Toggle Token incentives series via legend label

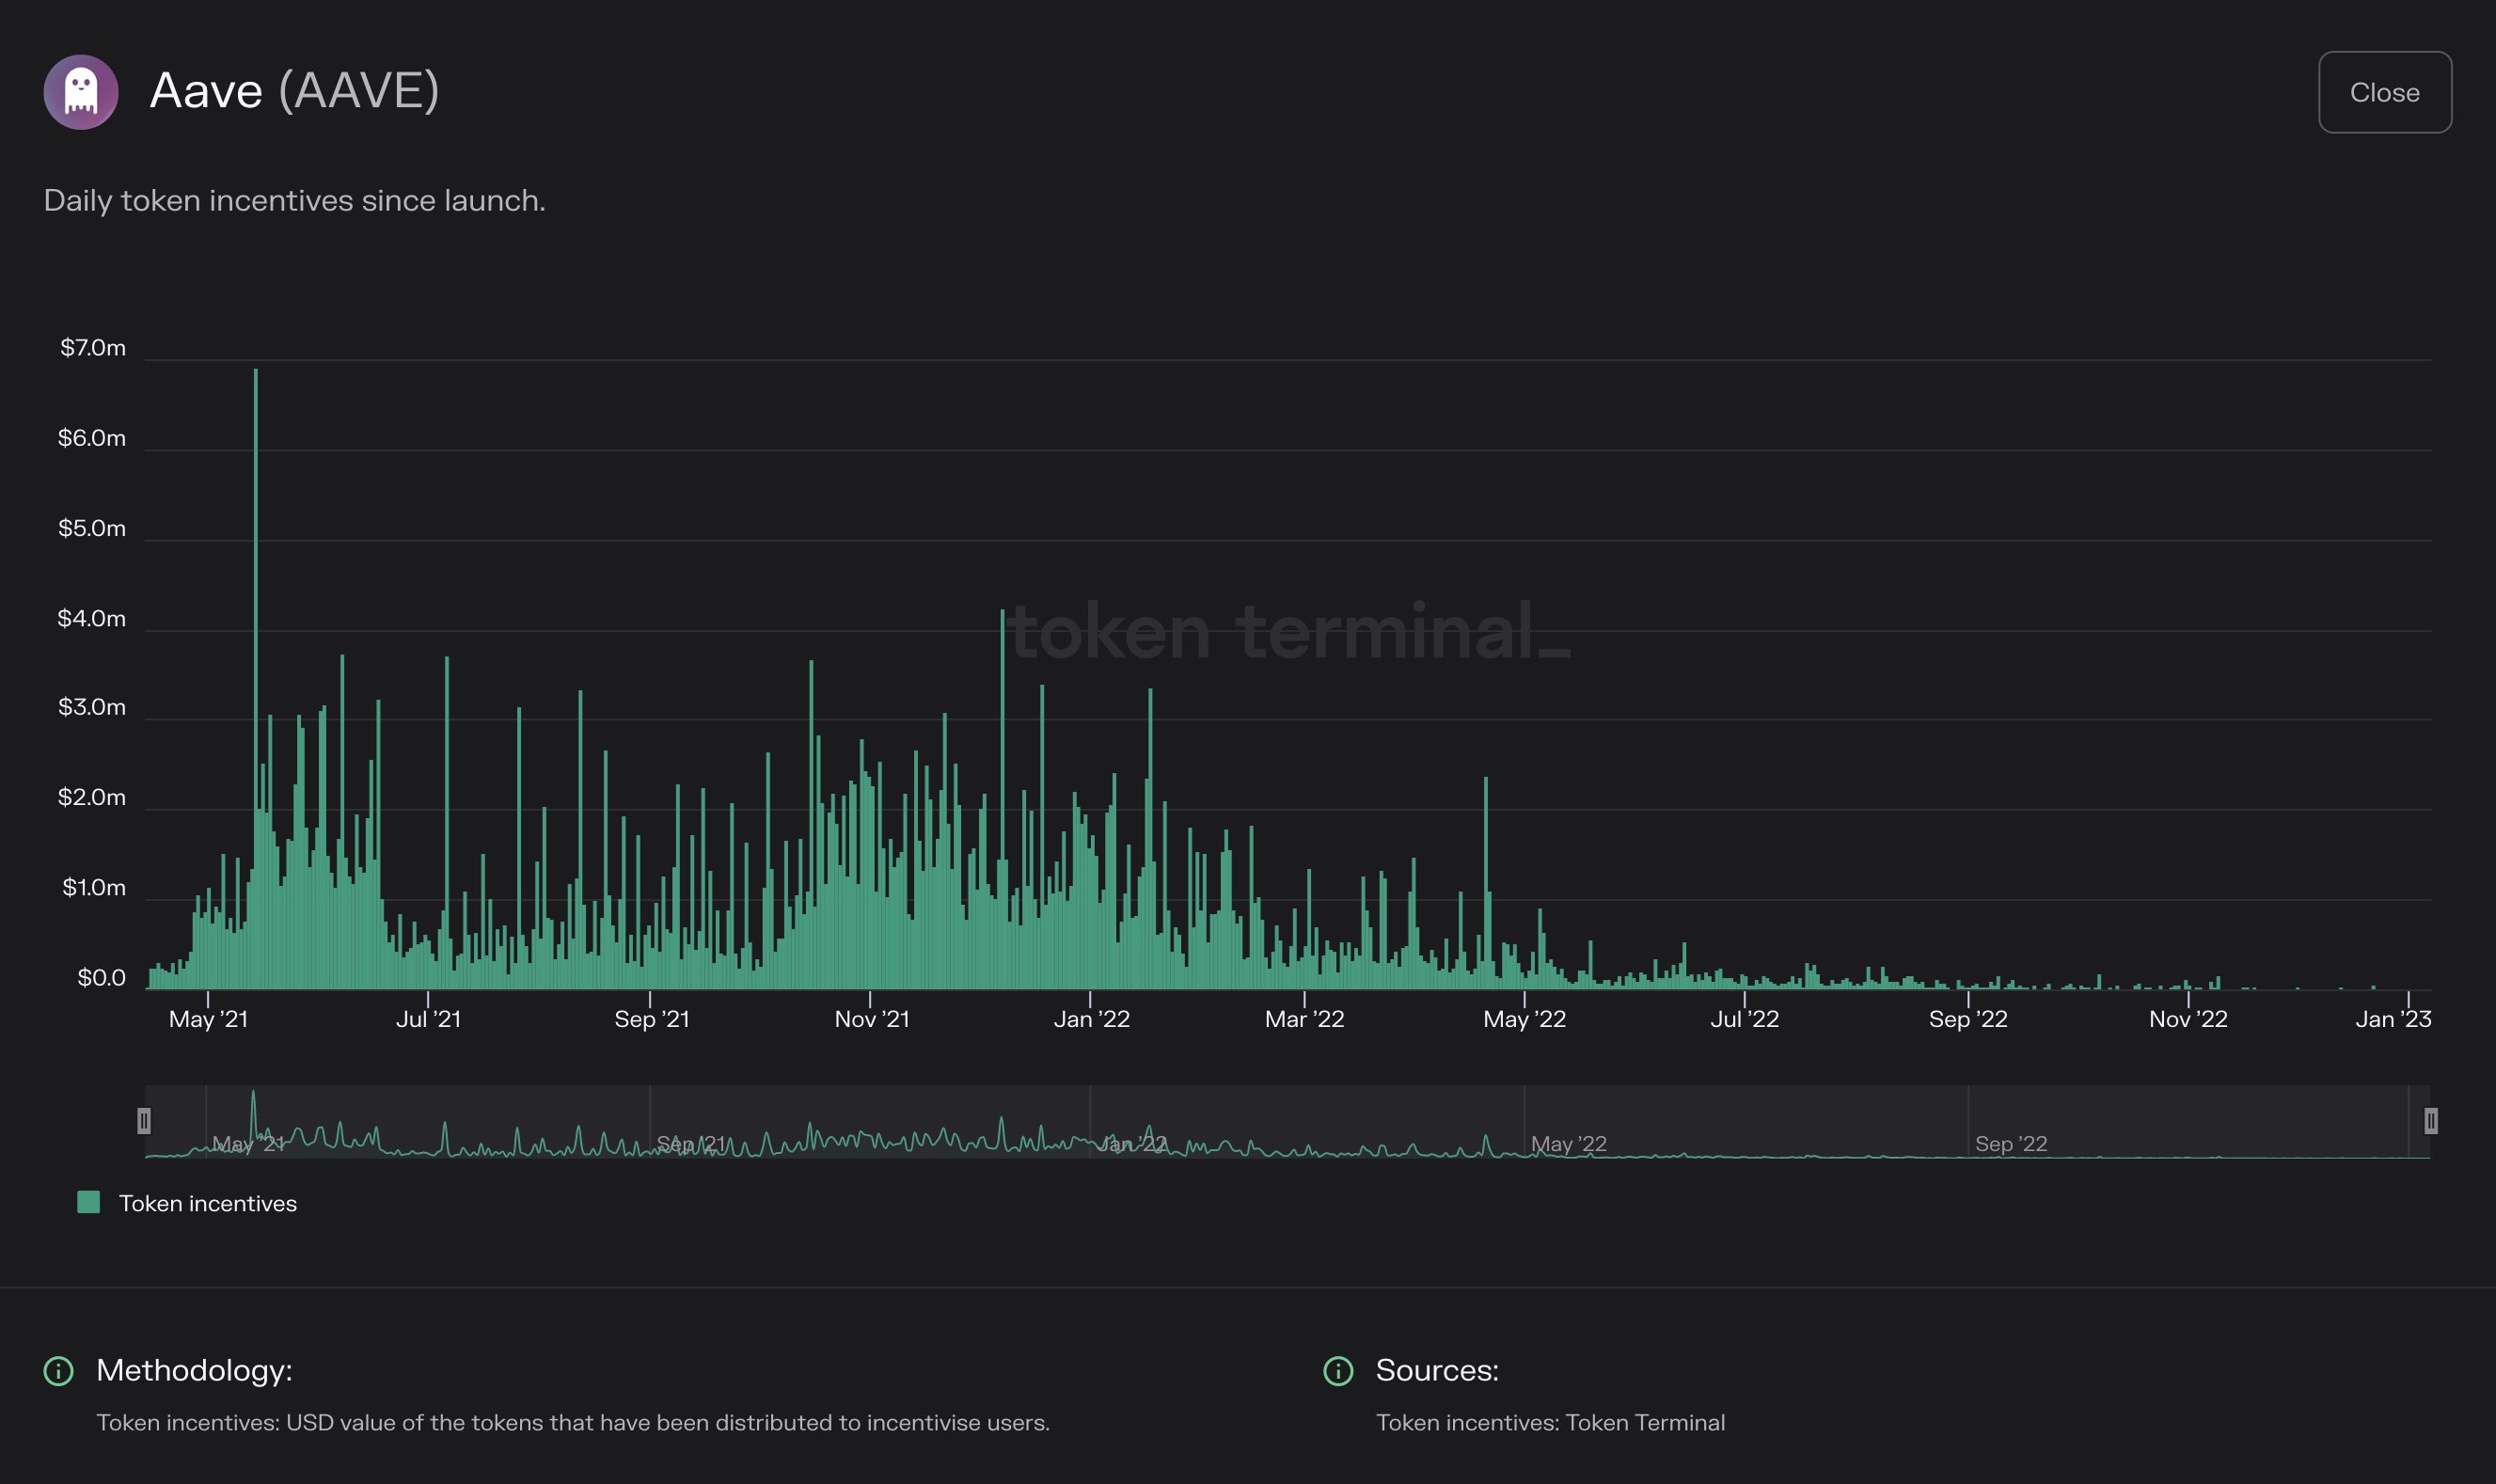tap(208, 1204)
